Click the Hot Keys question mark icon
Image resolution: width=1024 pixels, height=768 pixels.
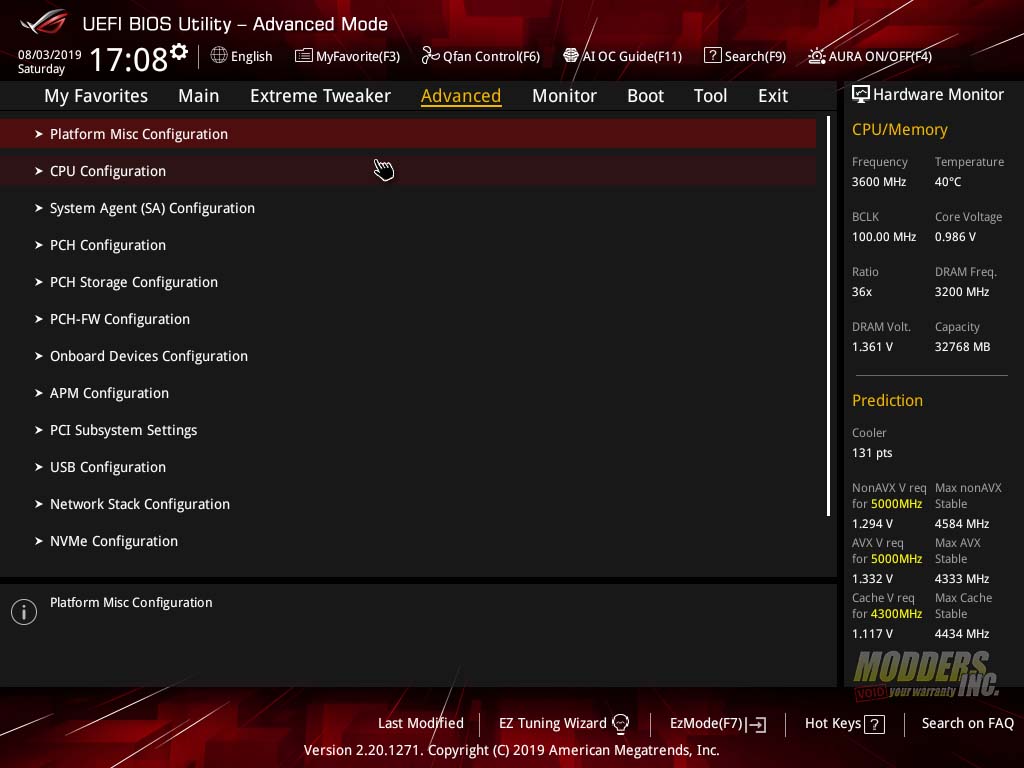click(x=874, y=724)
